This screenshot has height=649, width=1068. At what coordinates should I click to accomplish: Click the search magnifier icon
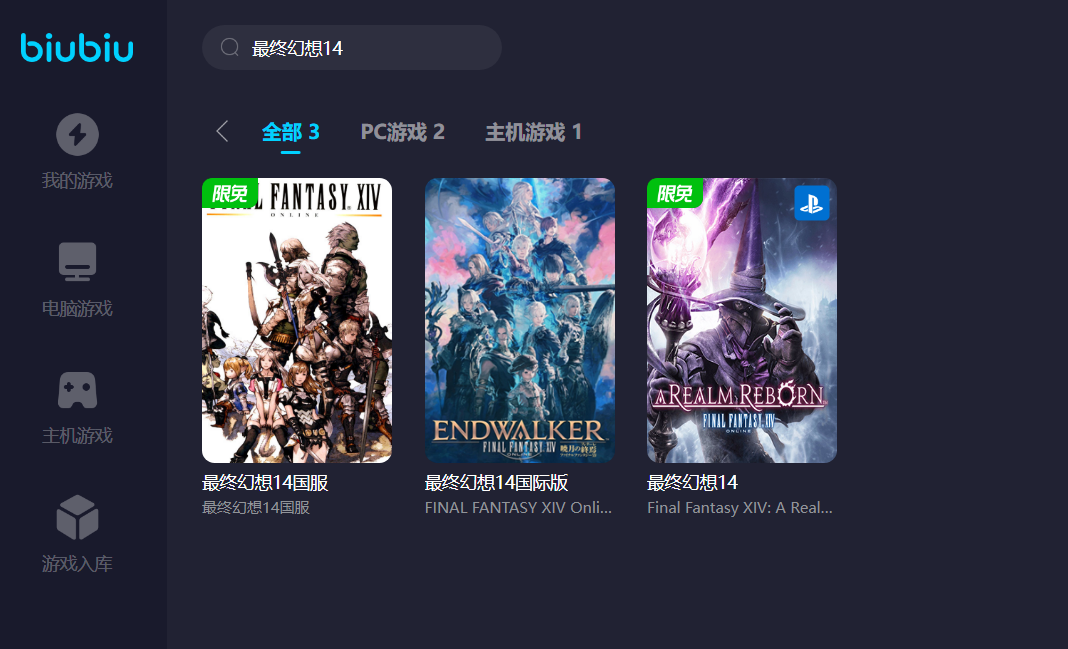230,47
